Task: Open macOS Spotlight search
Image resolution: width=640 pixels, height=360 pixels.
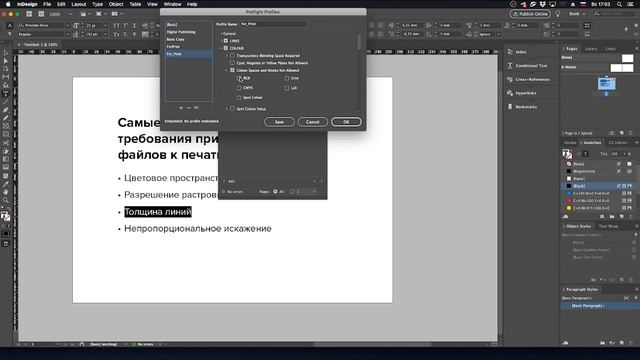Action: tap(620, 4)
